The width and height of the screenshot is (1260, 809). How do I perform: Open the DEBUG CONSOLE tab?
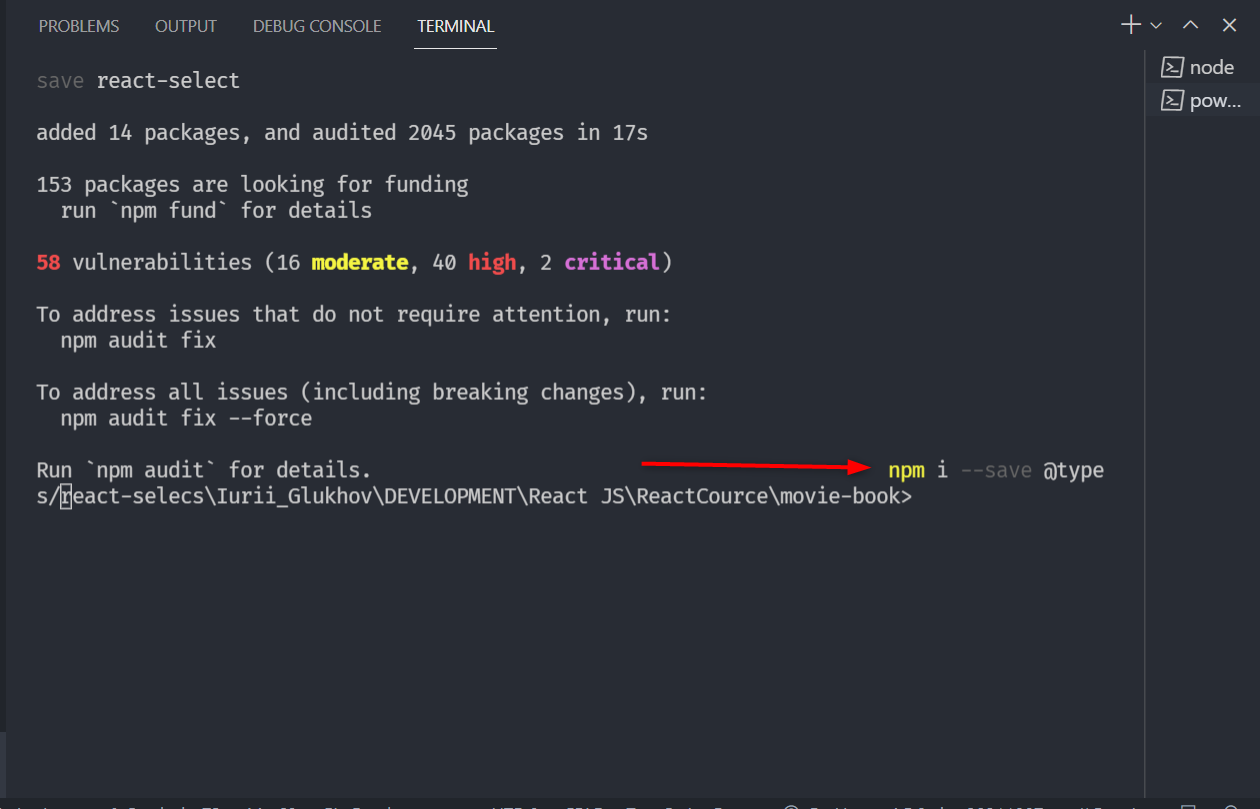tap(317, 25)
